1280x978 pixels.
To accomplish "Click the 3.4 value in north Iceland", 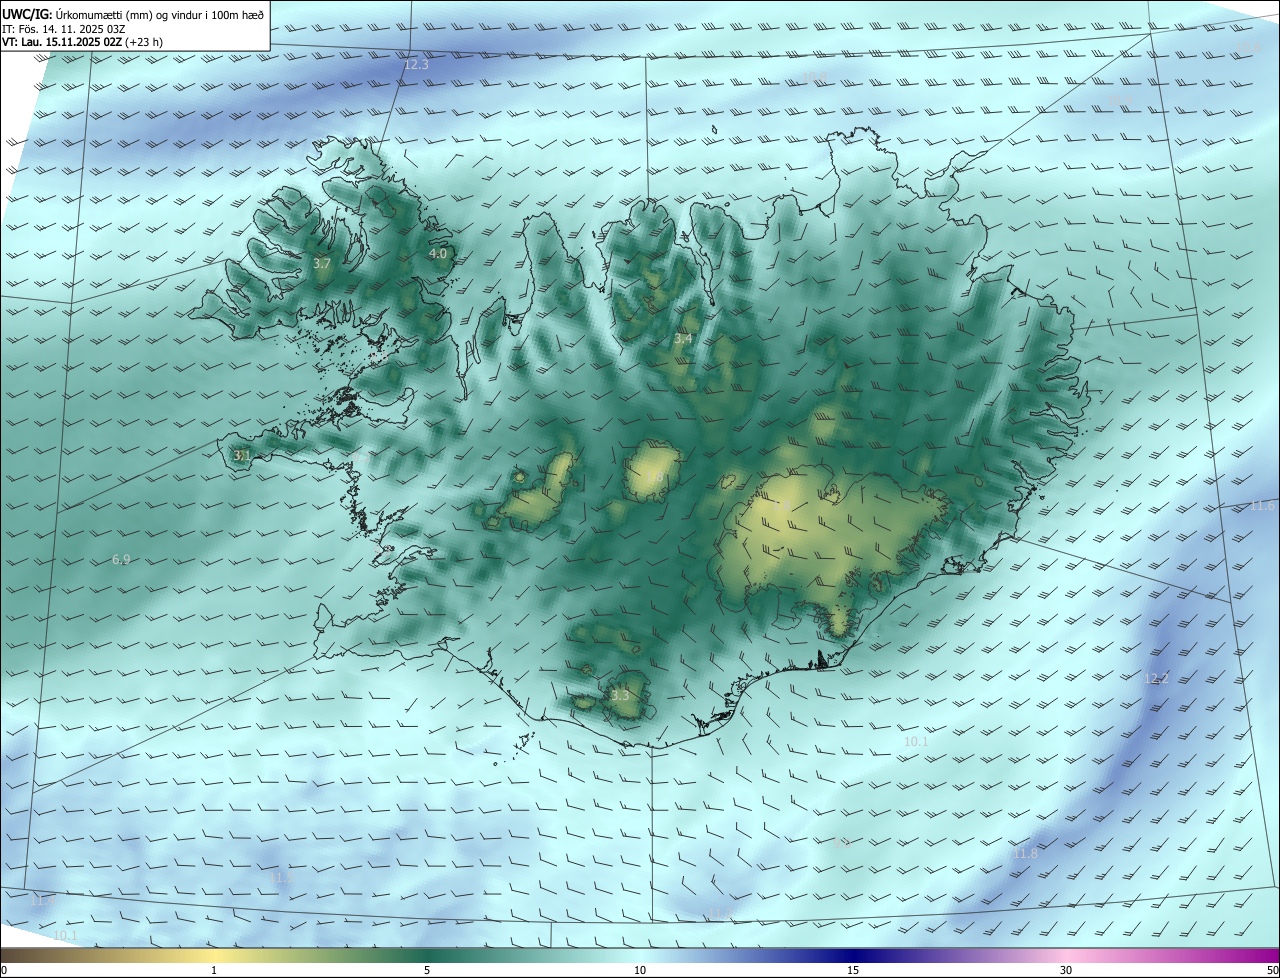I will point(683,339).
